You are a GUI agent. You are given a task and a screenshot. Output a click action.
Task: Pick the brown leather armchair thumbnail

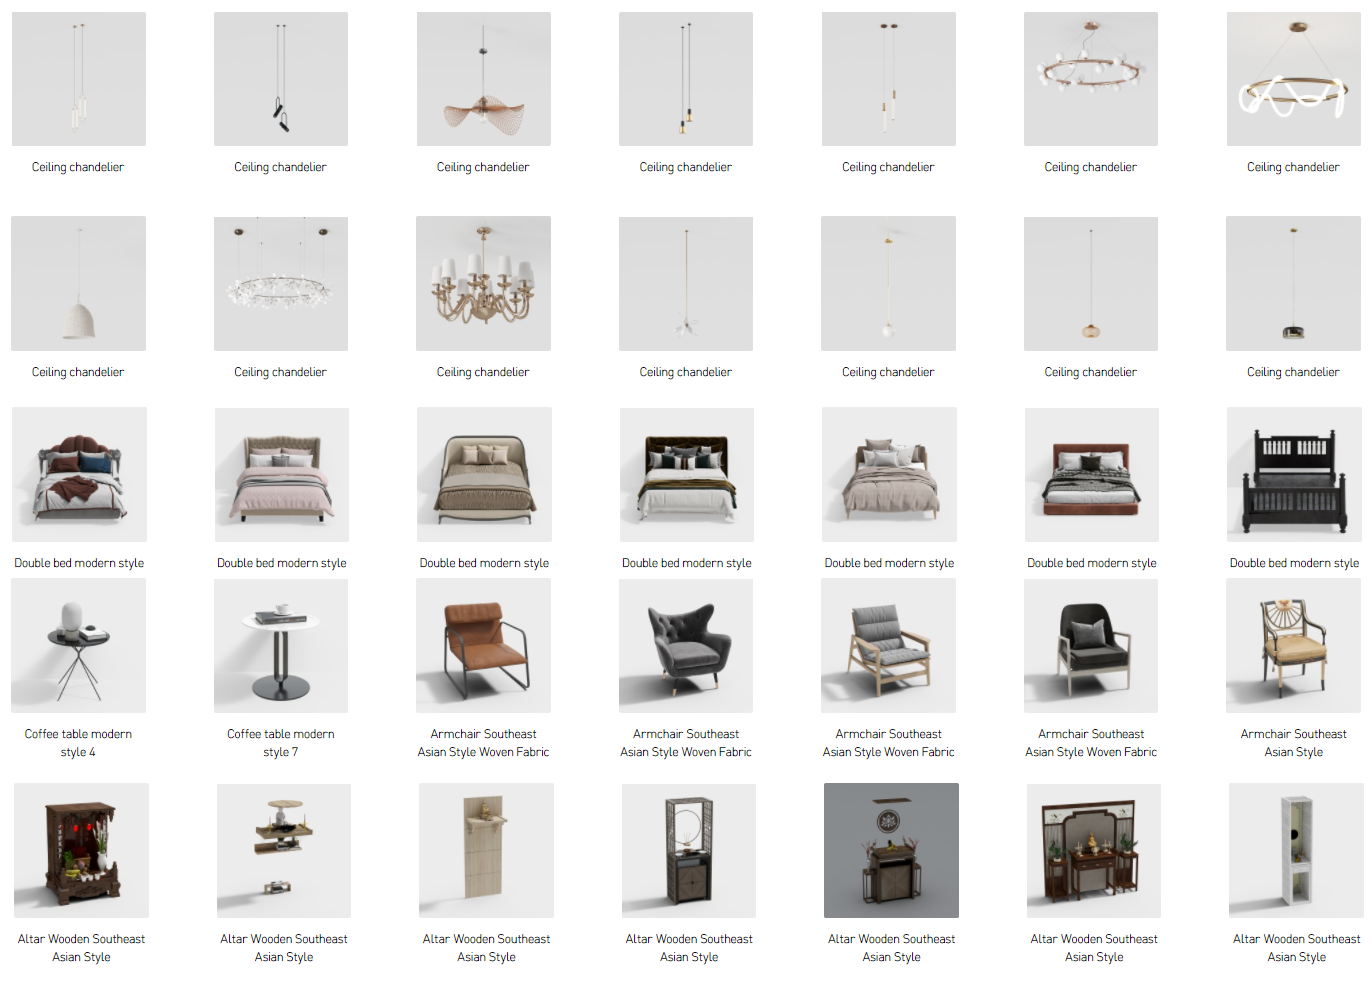[483, 646]
